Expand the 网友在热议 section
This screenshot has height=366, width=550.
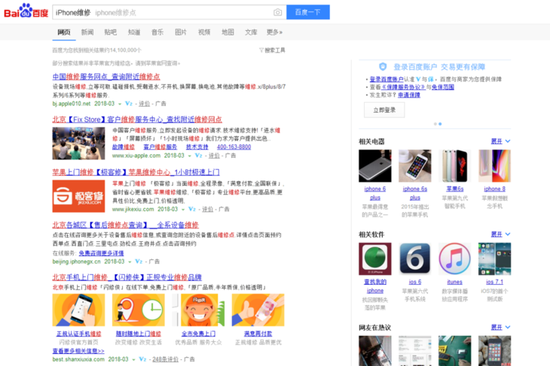pos(501,327)
